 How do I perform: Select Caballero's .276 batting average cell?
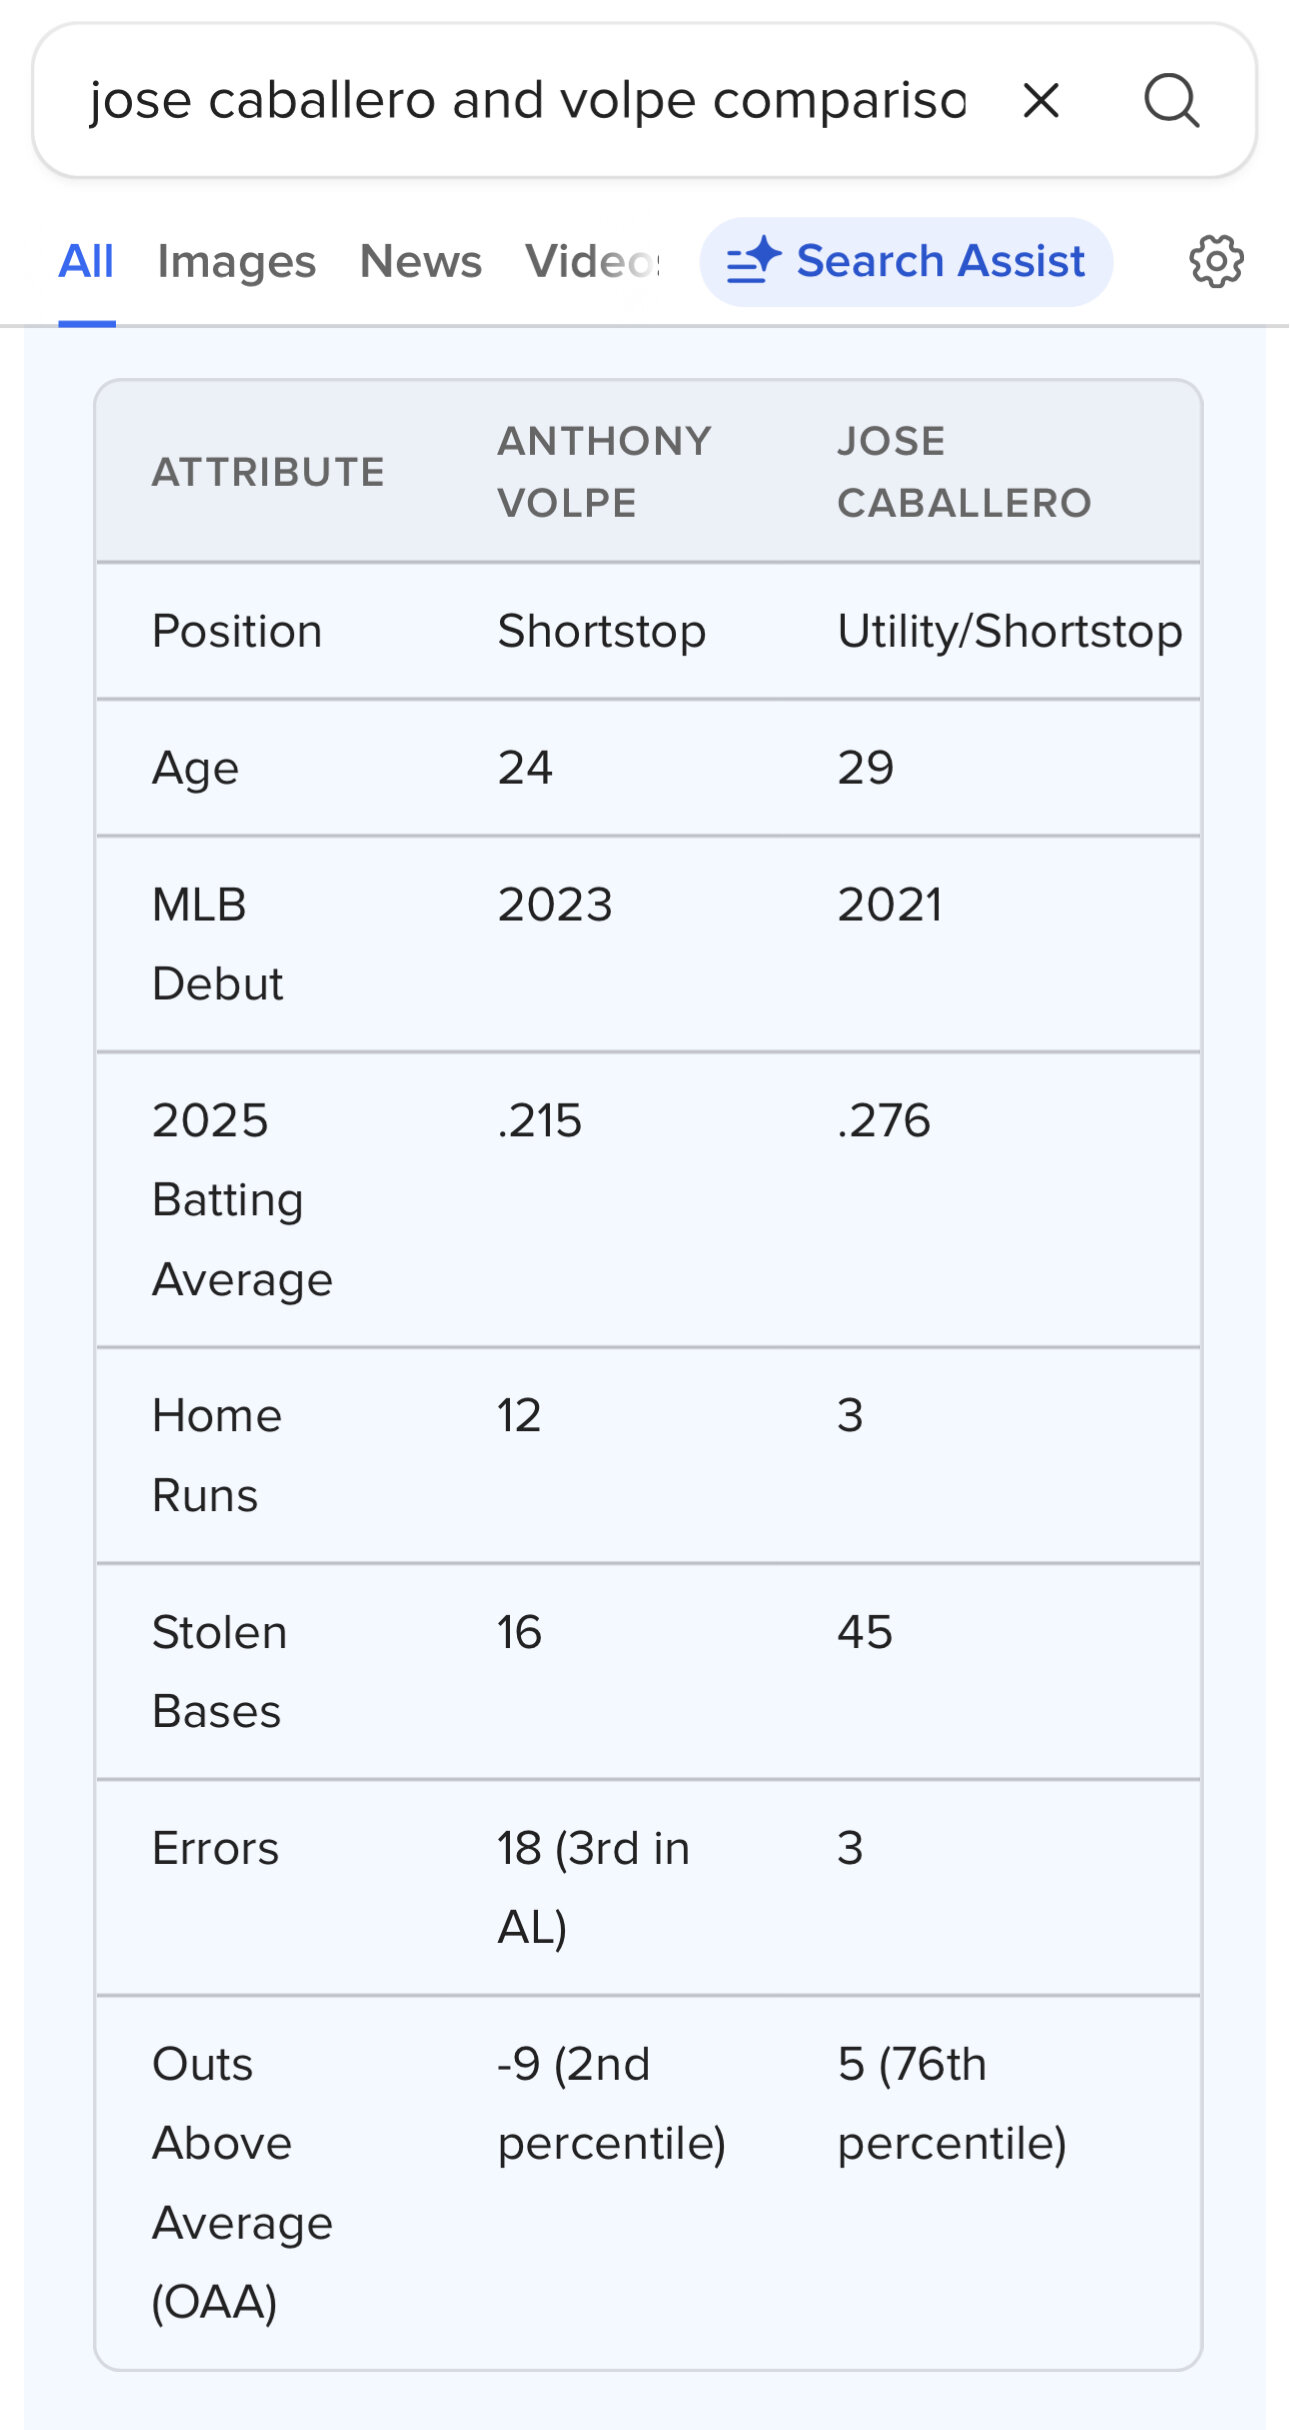pyautogui.click(x=884, y=1121)
